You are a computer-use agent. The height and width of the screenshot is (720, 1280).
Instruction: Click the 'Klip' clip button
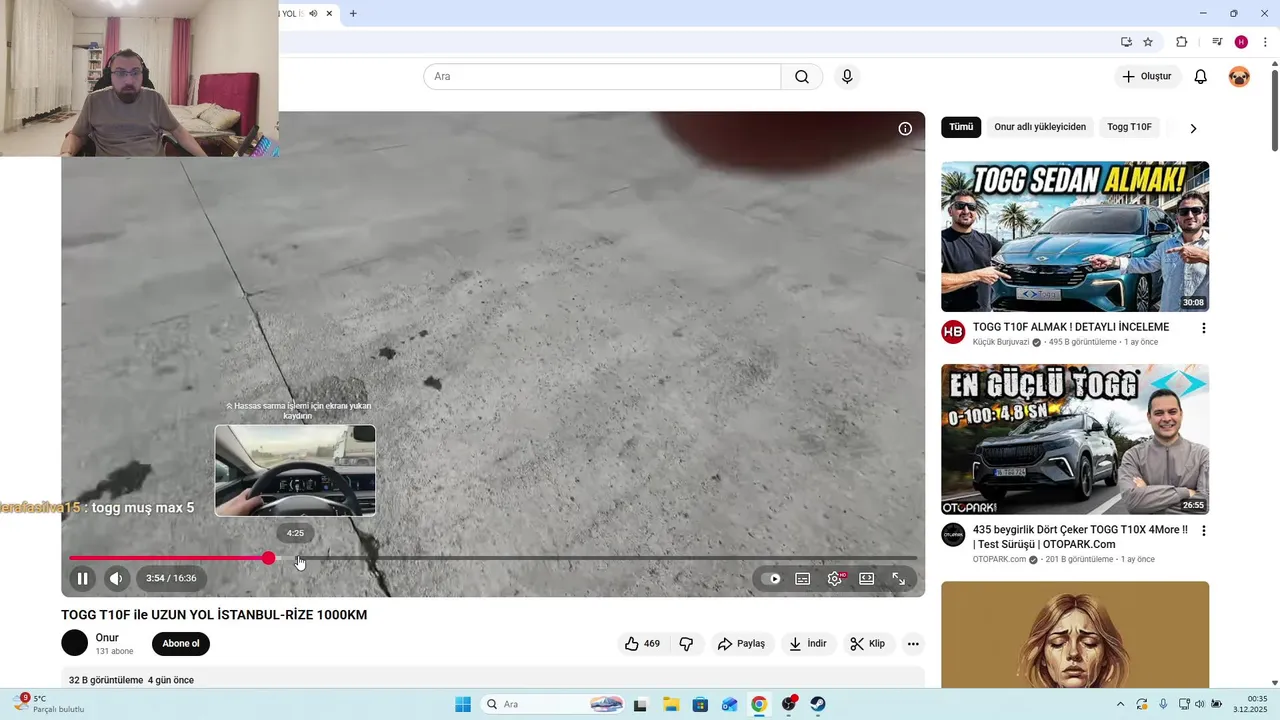coord(868,644)
